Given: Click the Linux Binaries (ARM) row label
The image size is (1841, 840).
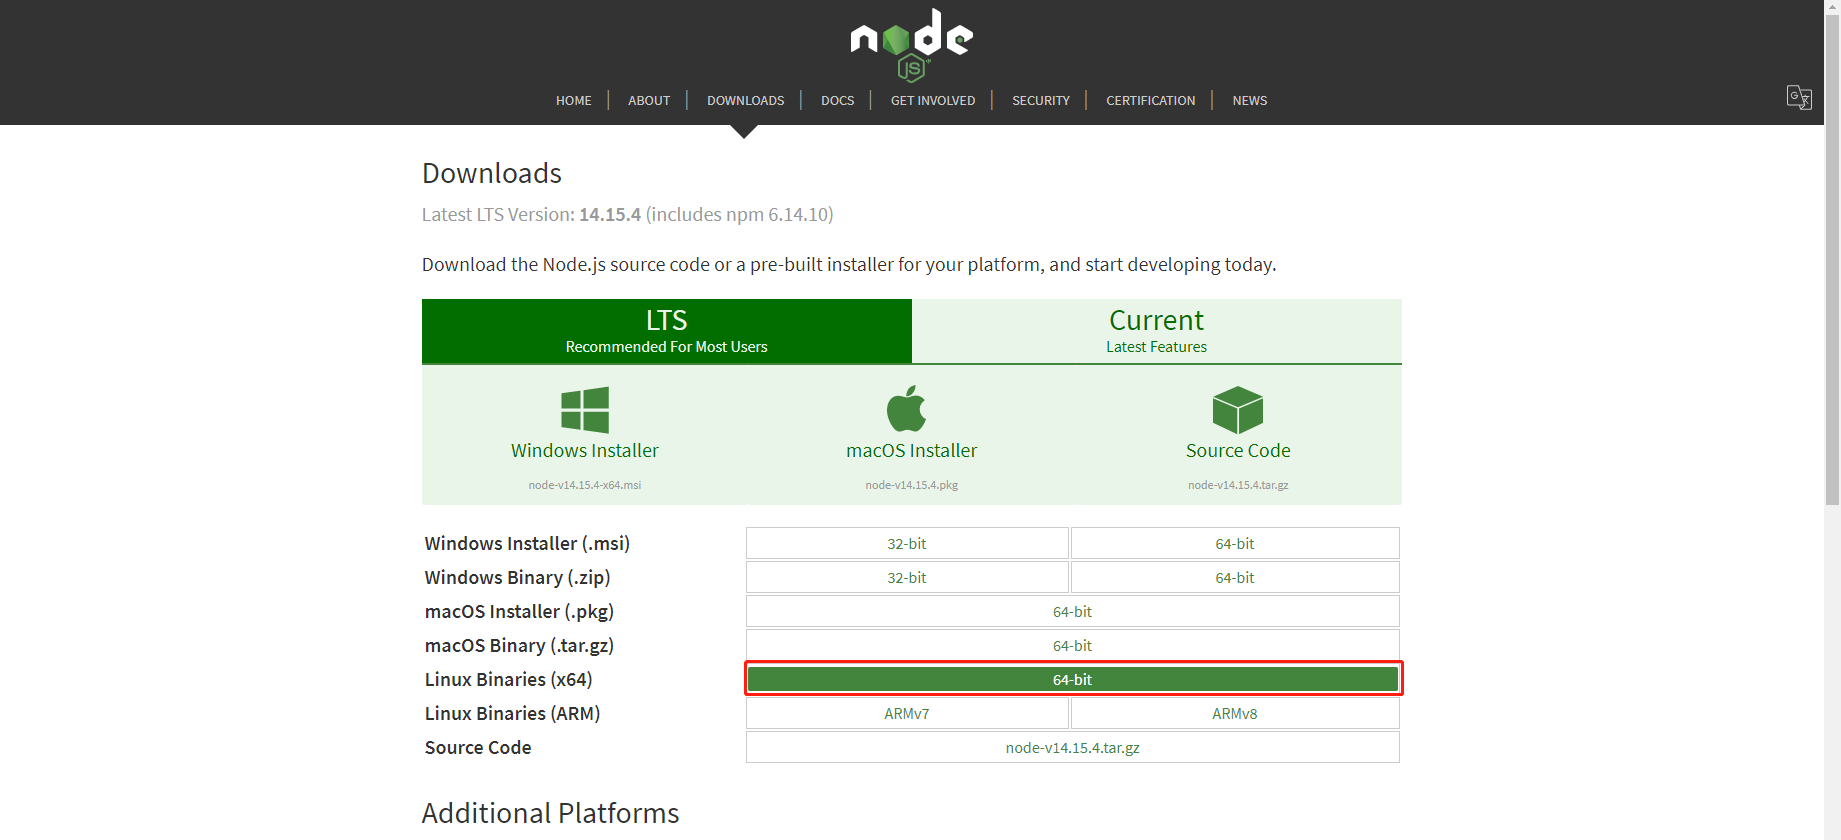Looking at the screenshot, I should coord(512,713).
